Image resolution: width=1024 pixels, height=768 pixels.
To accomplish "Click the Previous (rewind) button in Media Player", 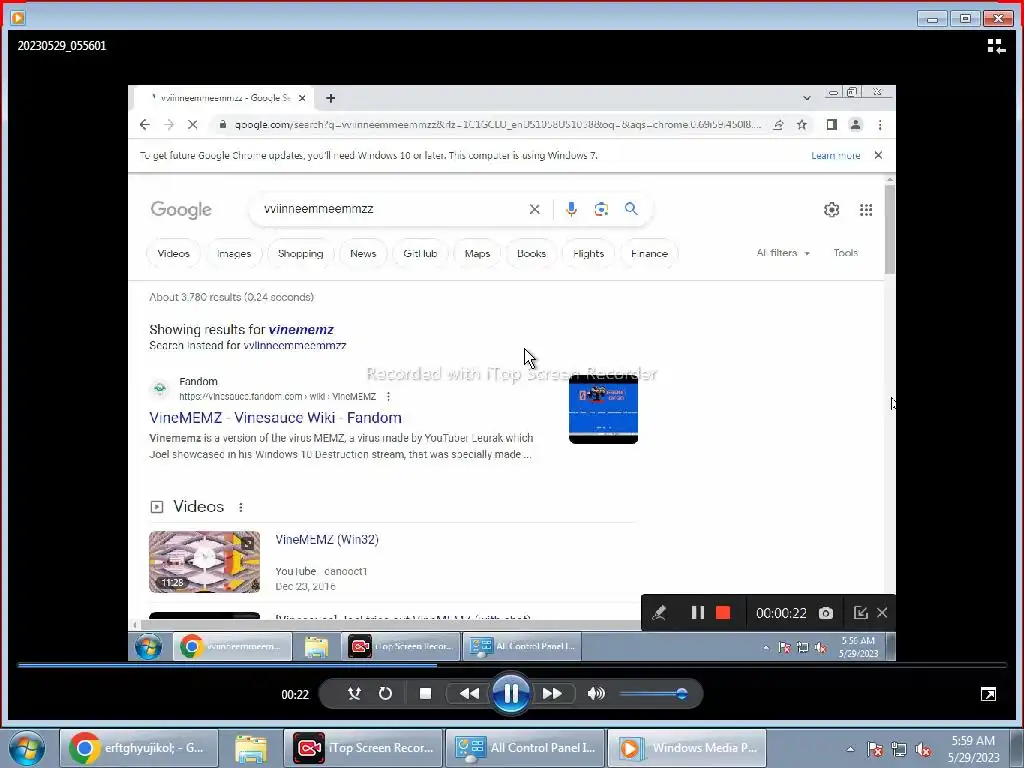I will 469,694.
